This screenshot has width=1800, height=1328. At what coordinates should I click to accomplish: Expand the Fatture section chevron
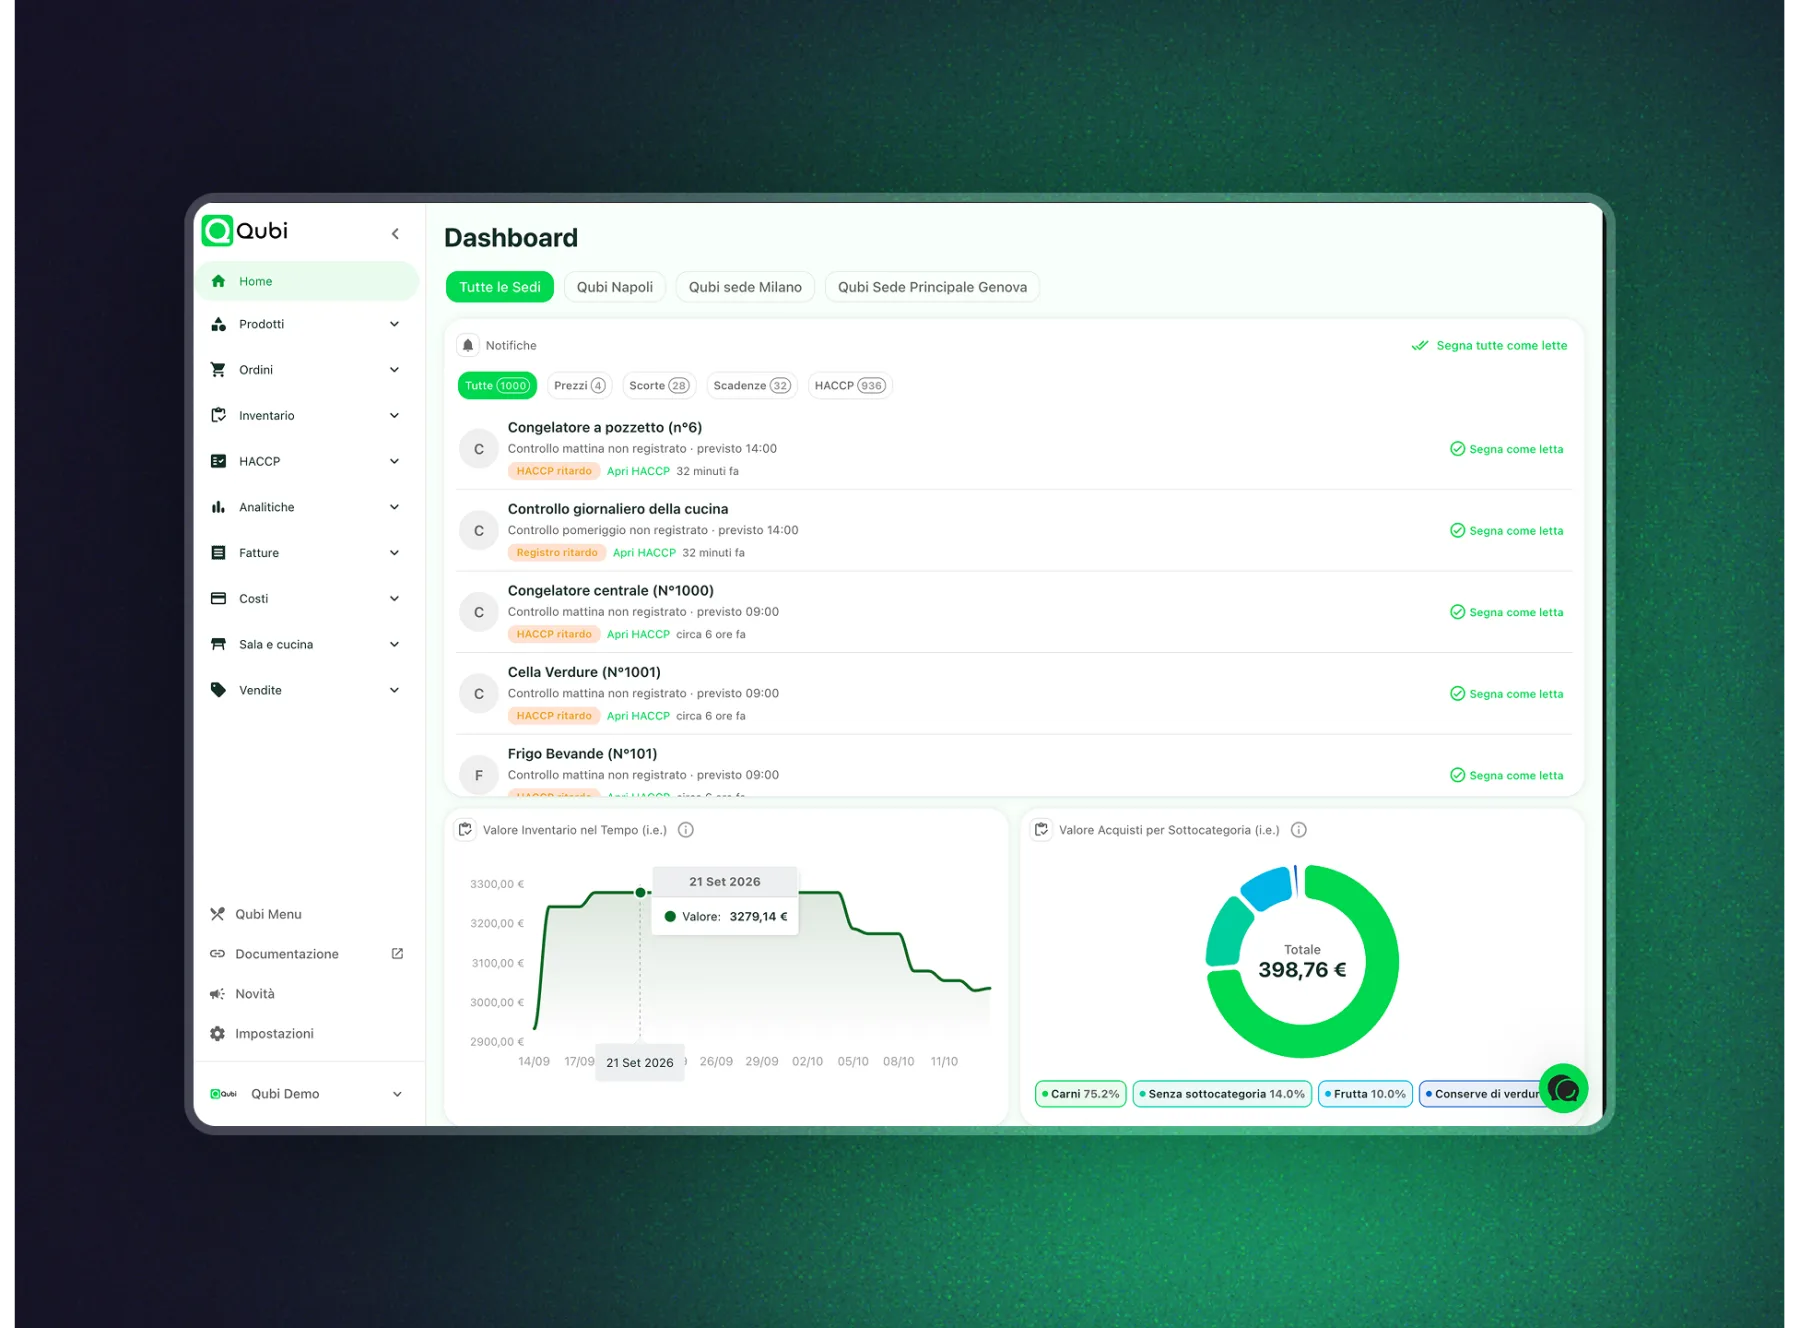click(x=394, y=553)
